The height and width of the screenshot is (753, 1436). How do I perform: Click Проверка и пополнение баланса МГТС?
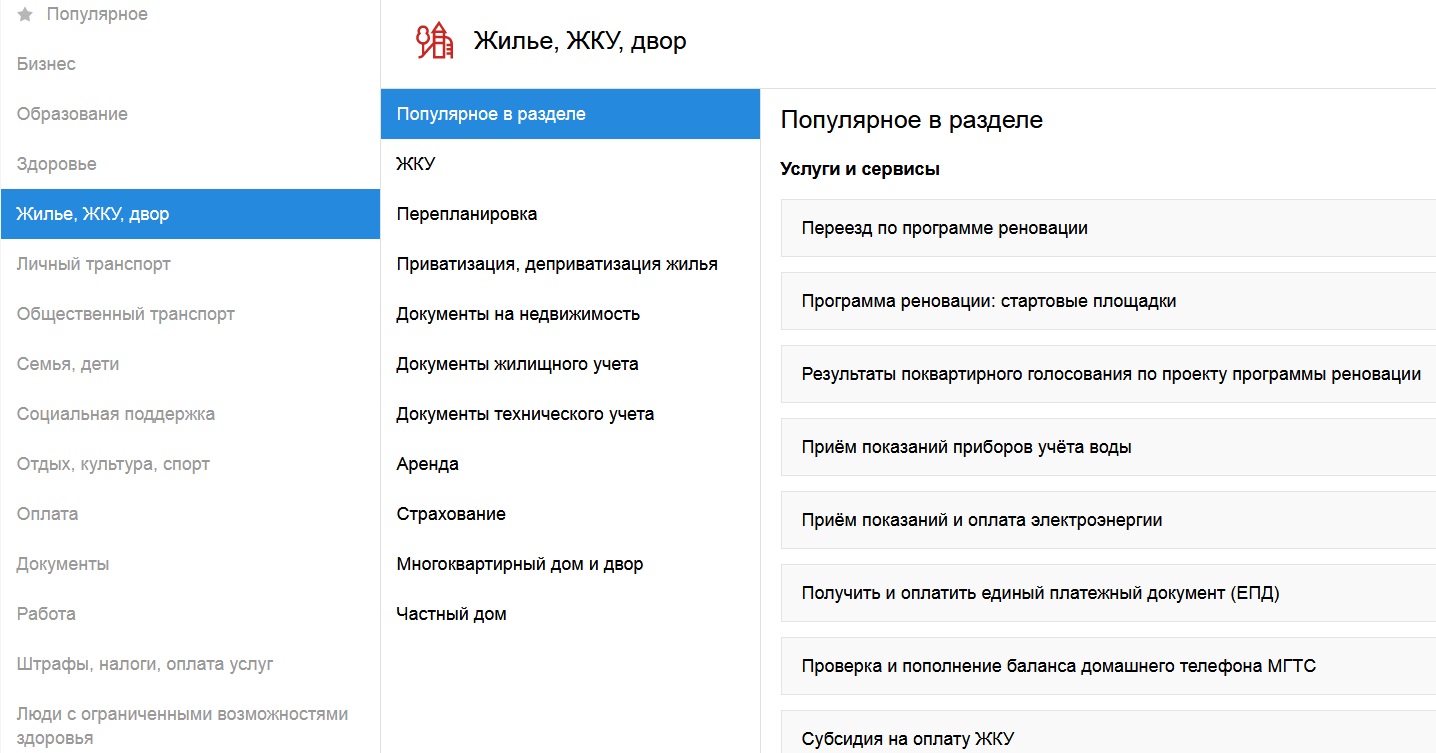pyautogui.click(x=1059, y=666)
